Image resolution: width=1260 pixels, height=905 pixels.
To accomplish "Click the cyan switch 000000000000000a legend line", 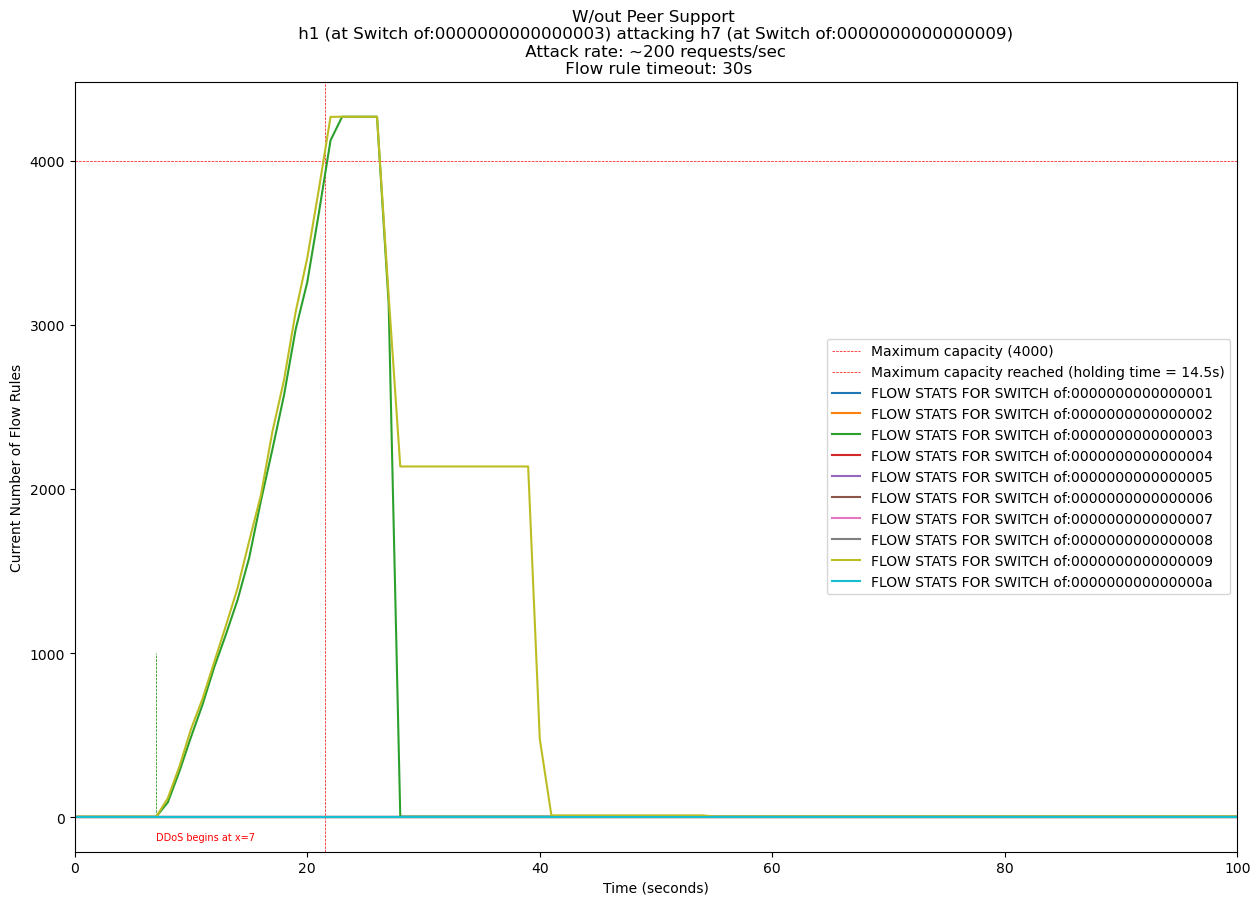I will [848, 581].
